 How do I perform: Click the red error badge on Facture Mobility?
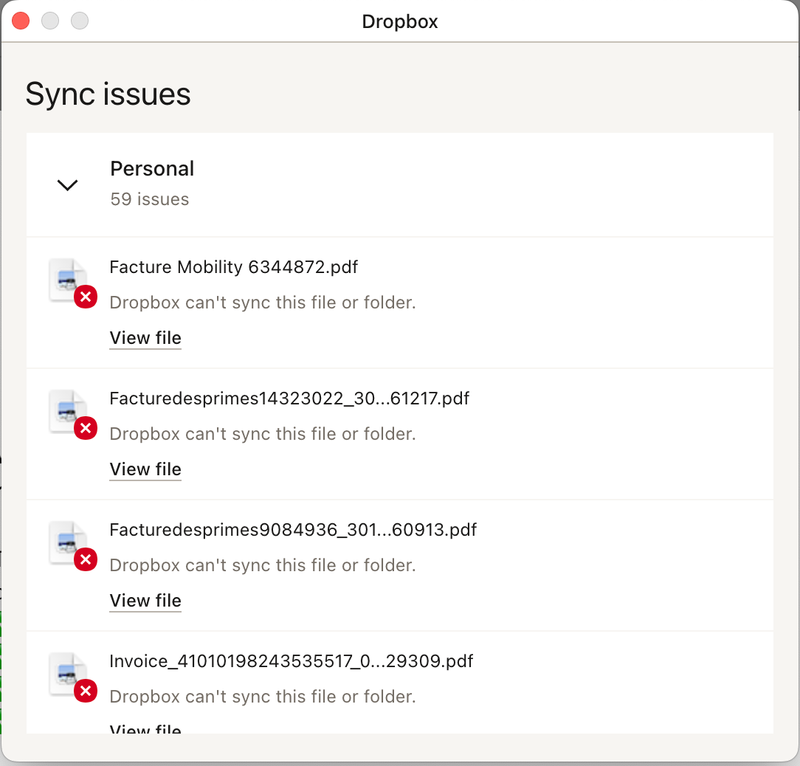click(86, 296)
